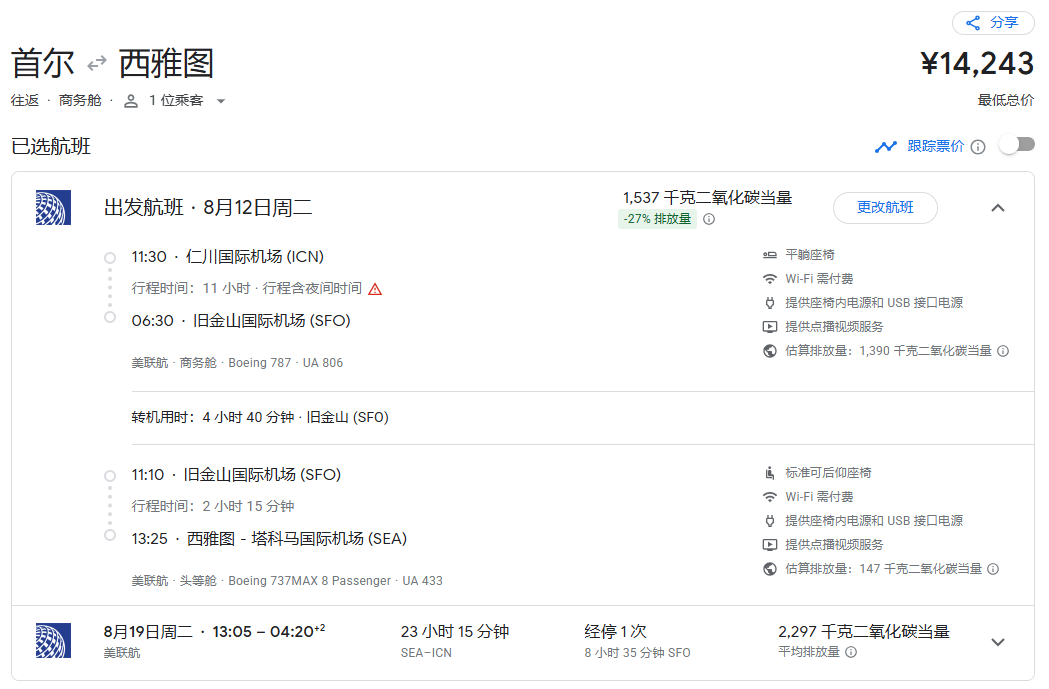Click flight info text ending UA 806

click(x=237, y=363)
